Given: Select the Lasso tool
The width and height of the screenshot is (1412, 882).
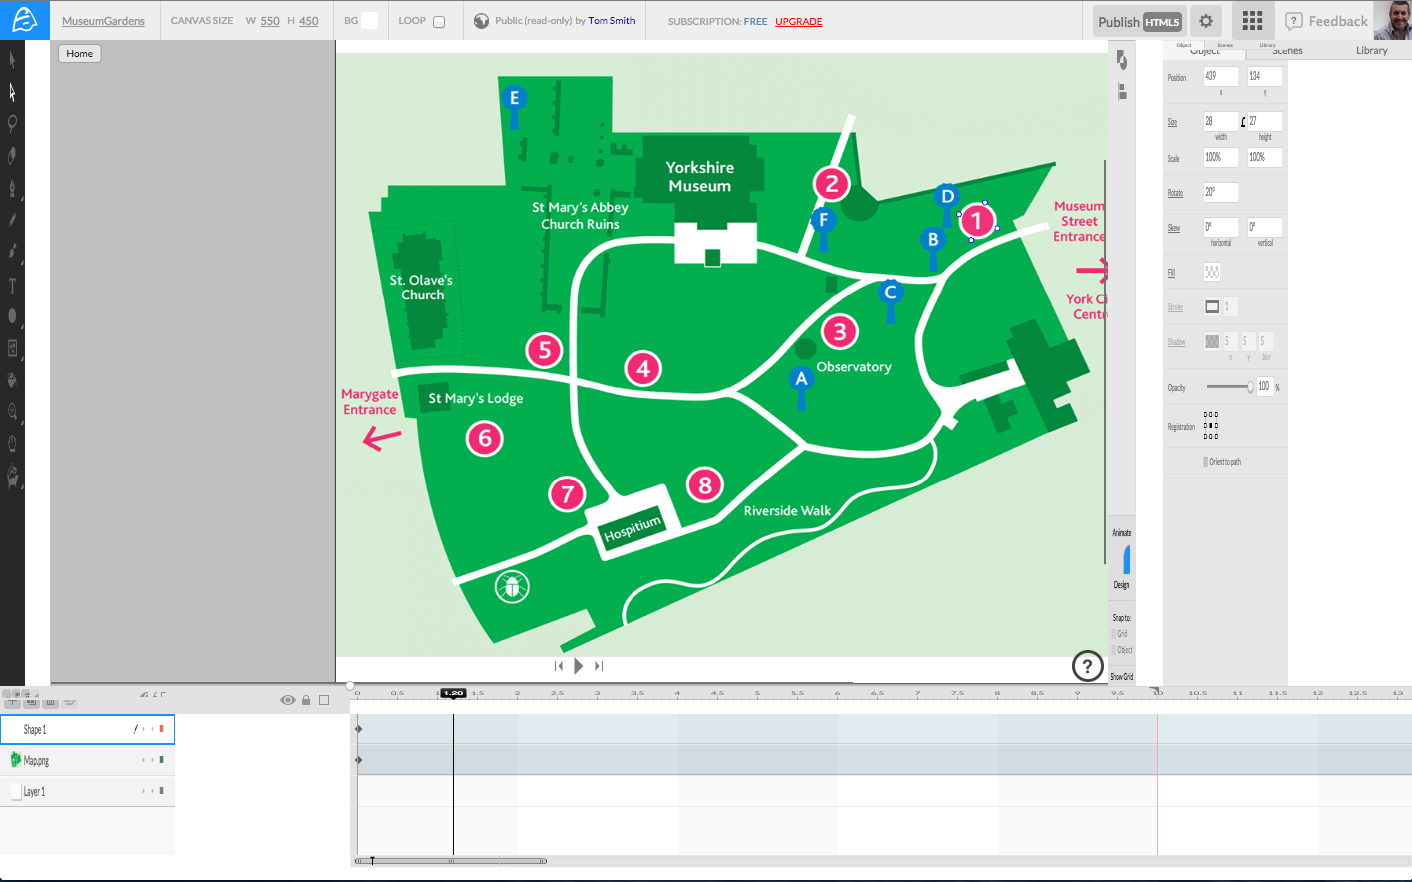Looking at the screenshot, I should 12,124.
